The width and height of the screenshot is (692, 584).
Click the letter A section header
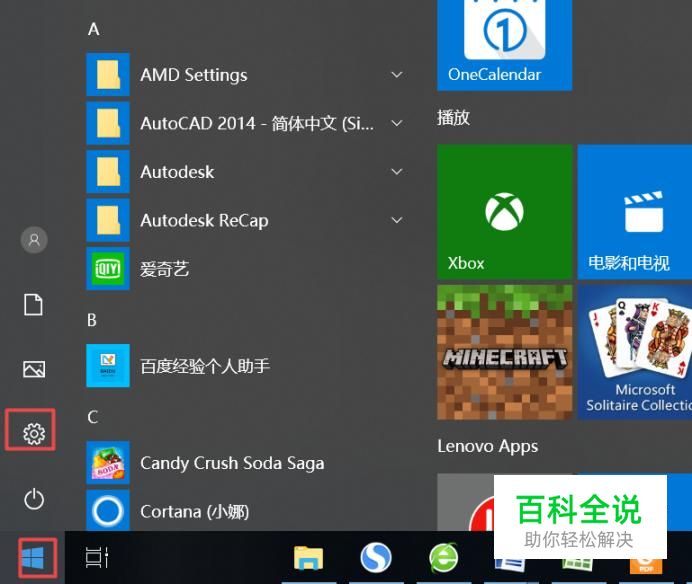click(94, 30)
